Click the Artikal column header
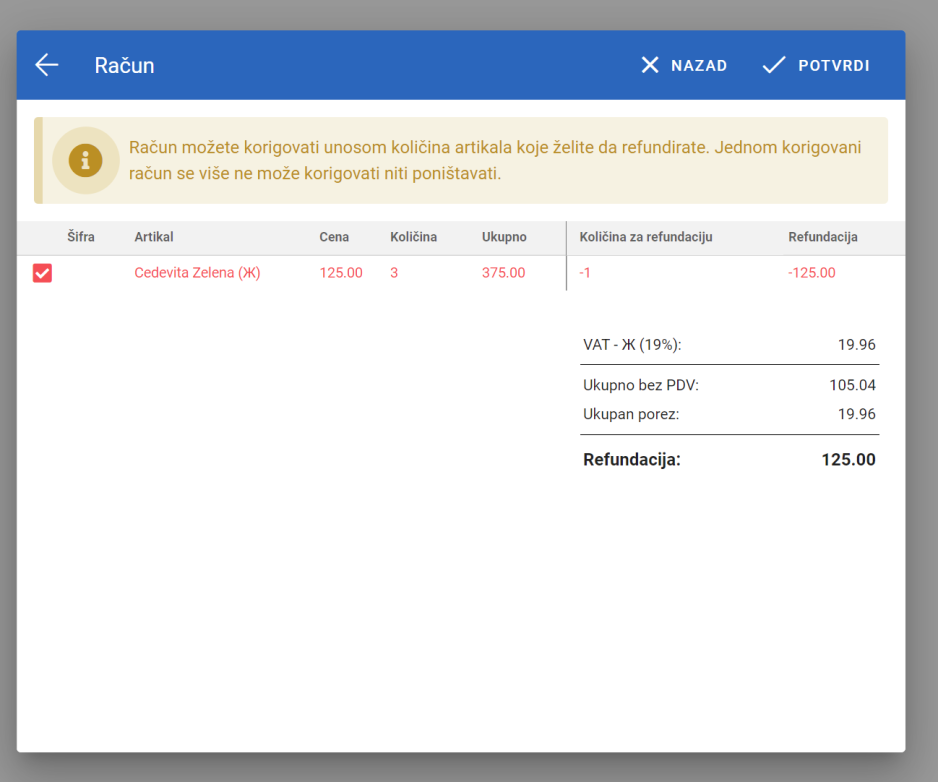 click(152, 237)
